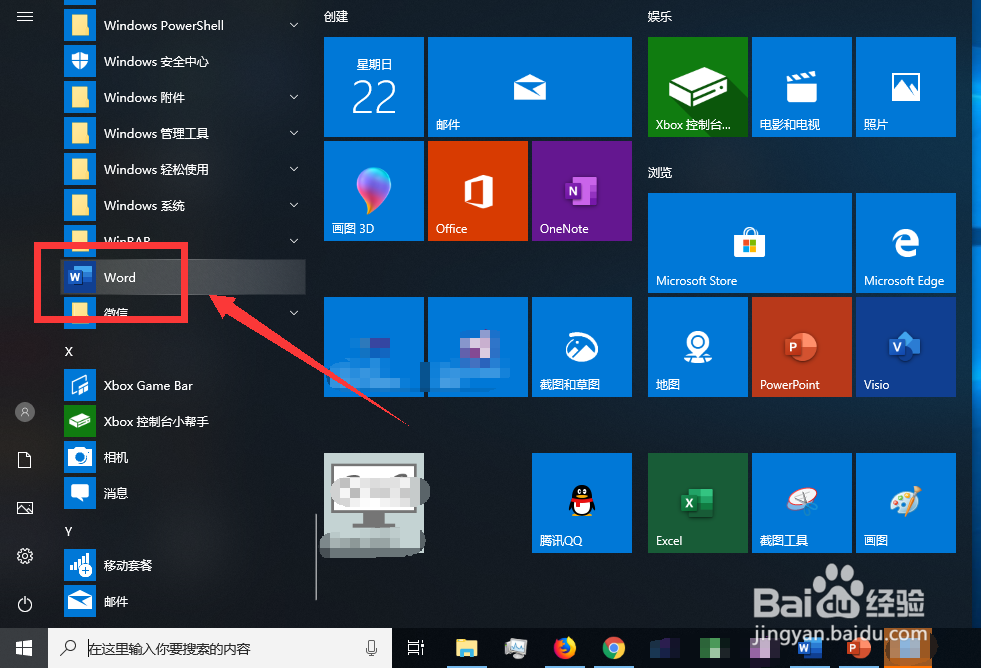Viewport: 981px width, 668px height.
Task: Launch the Excel tile
Action: [698, 503]
